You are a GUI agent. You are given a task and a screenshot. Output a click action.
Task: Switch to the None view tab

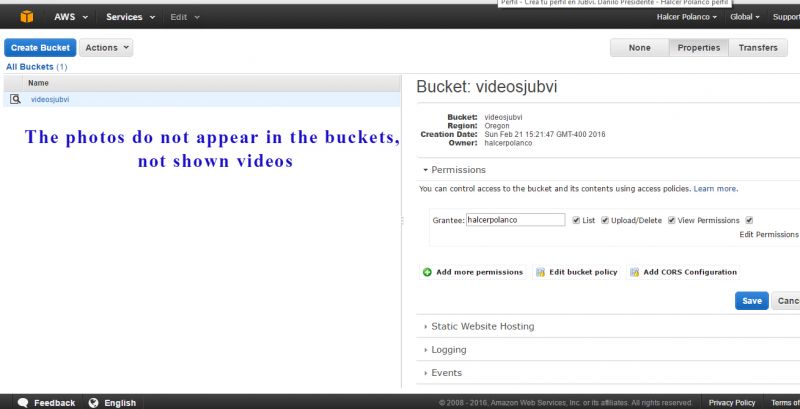(x=639, y=47)
